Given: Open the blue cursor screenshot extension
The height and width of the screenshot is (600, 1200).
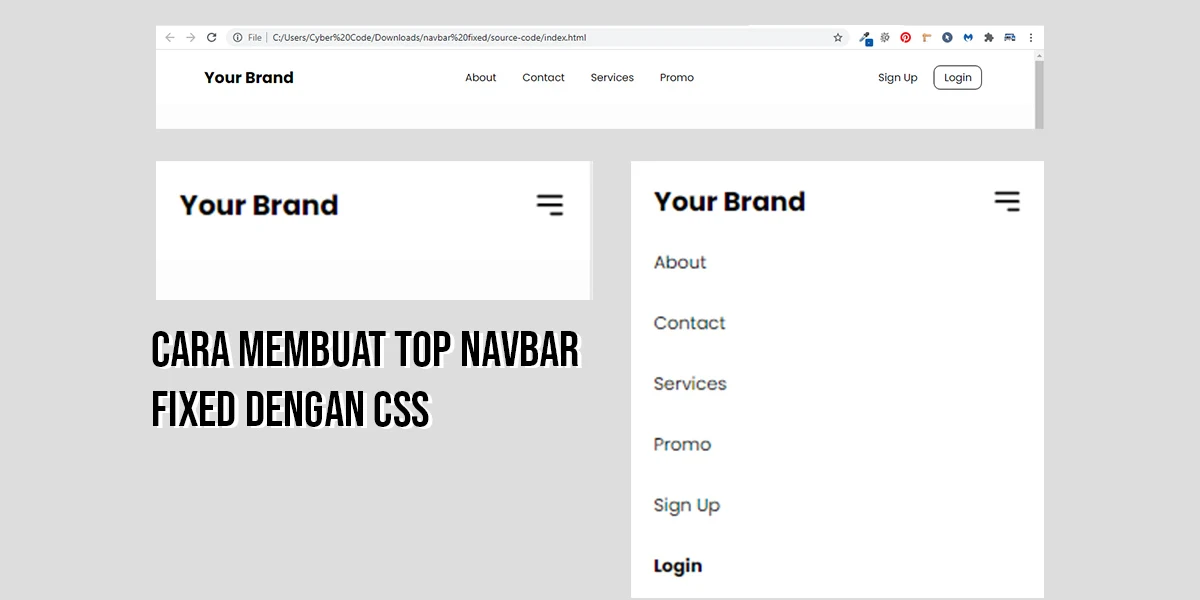Looking at the screenshot, I should coord(947,37).
